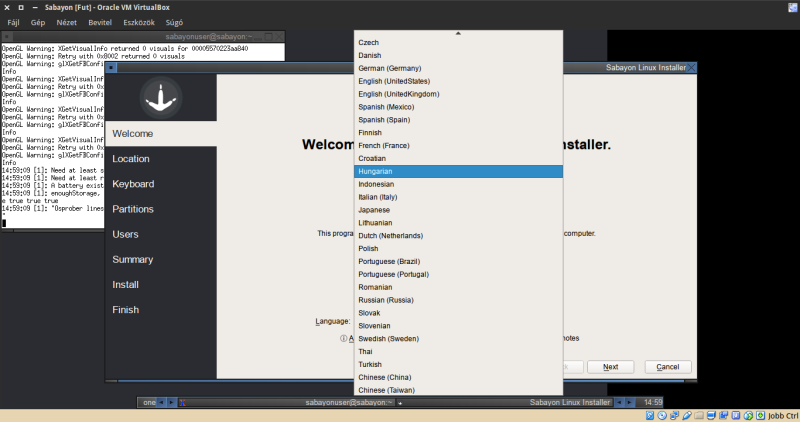The image size is (800, 422).
Task: Choose English (UnitedKingdom) language
Action: 458,94
